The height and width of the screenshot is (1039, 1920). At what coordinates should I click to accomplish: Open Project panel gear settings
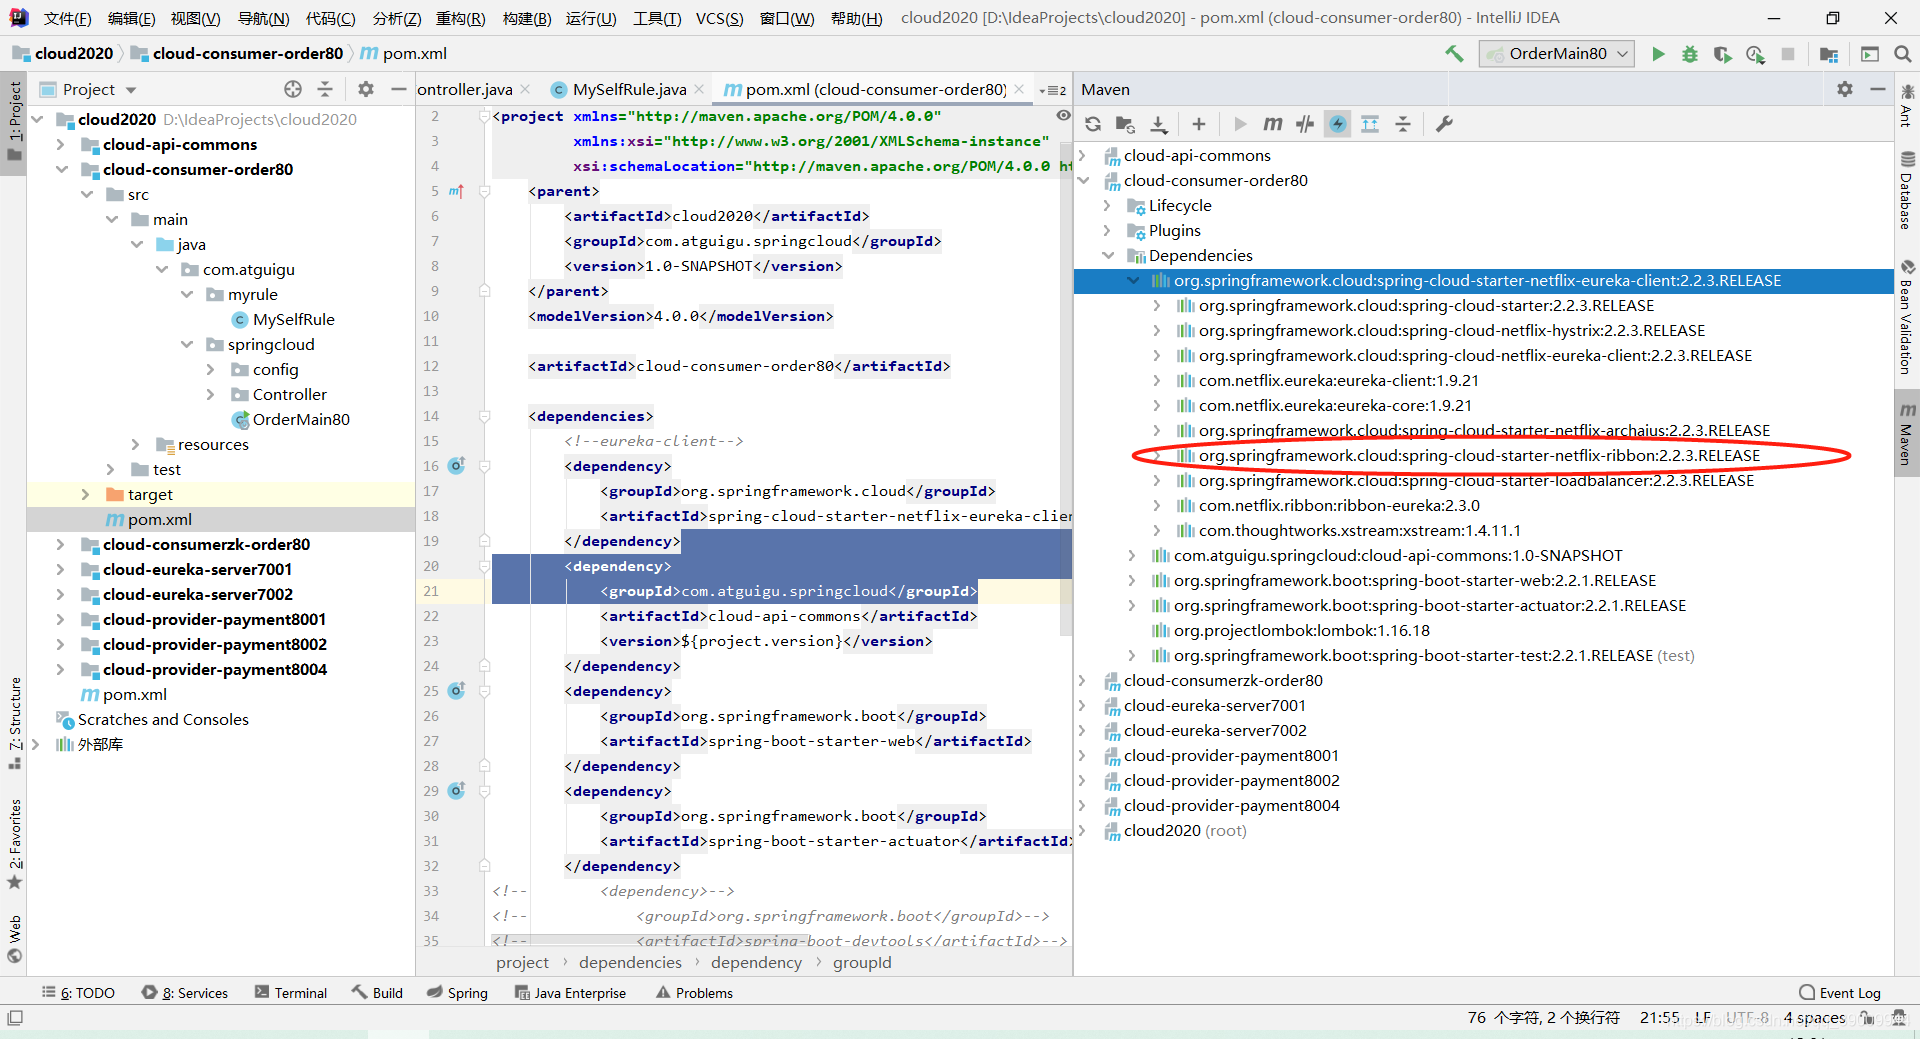click(366, 89)
